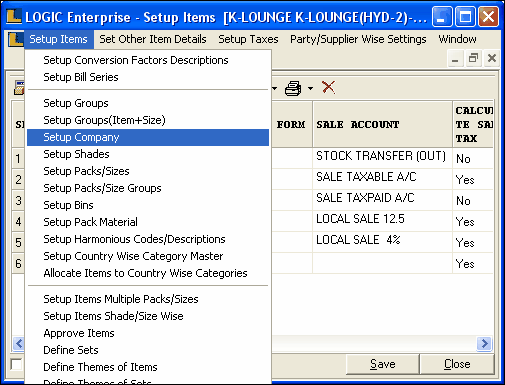Select Allocate Items to Country Wise Categories

(x=148, y=273)
